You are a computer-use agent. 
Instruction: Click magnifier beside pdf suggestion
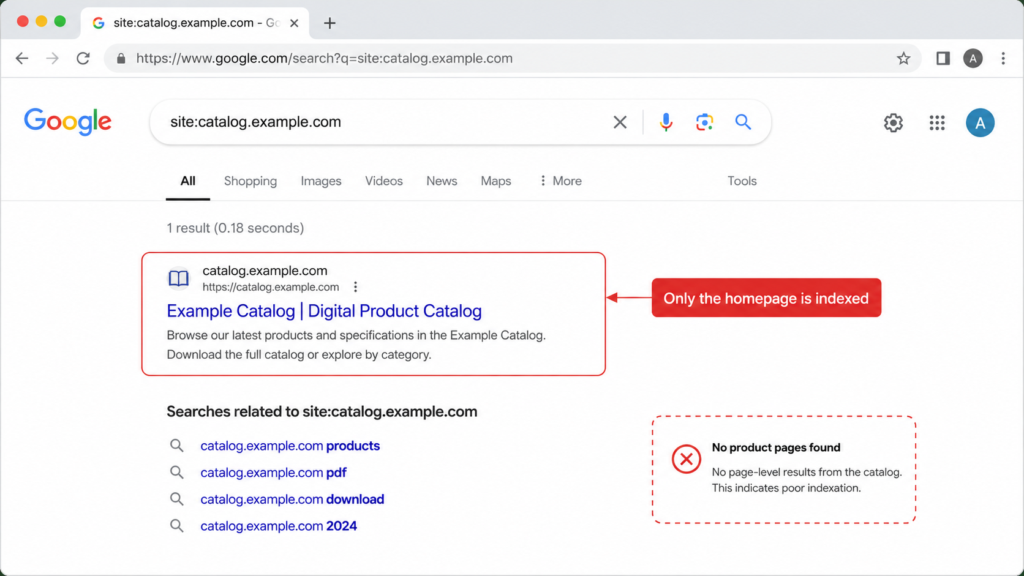[176, 472]
